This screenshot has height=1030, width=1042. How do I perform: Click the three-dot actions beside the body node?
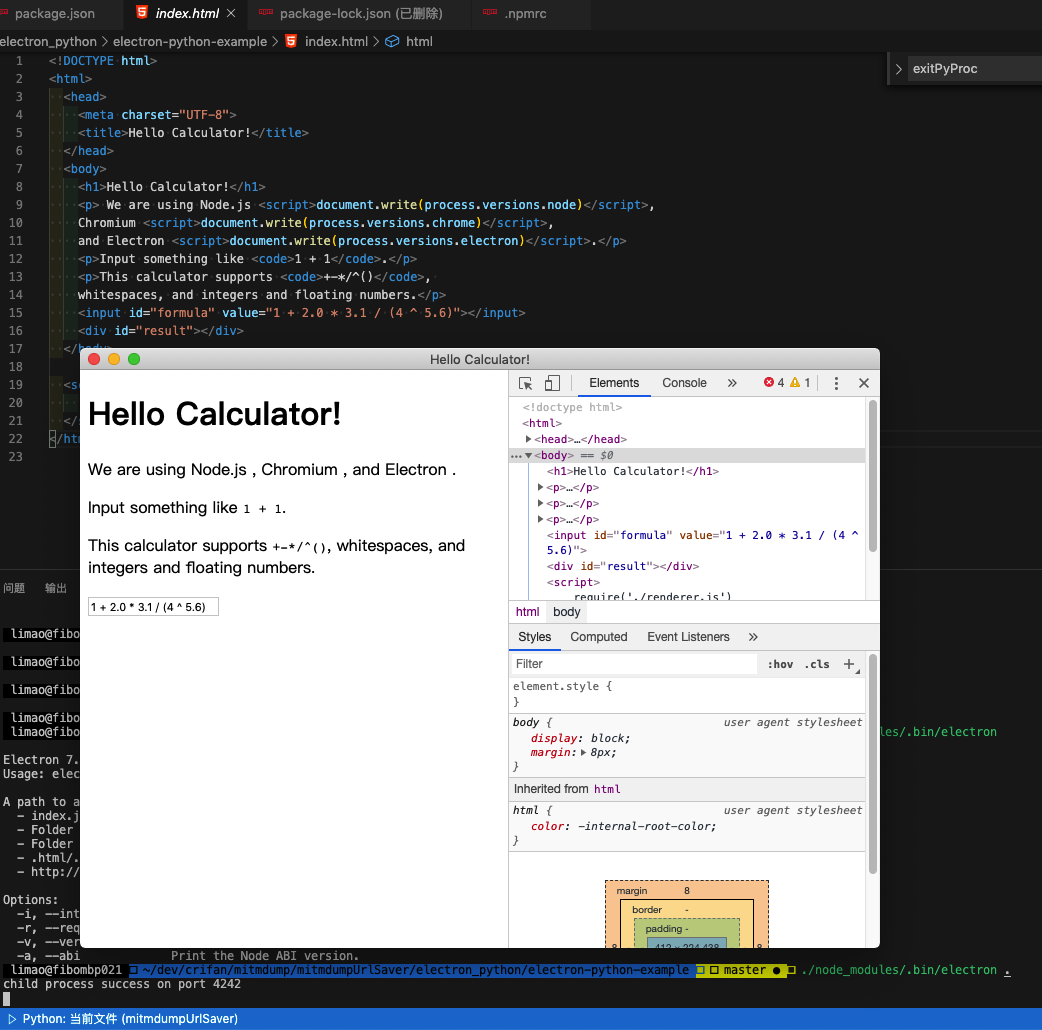point(516,456)
